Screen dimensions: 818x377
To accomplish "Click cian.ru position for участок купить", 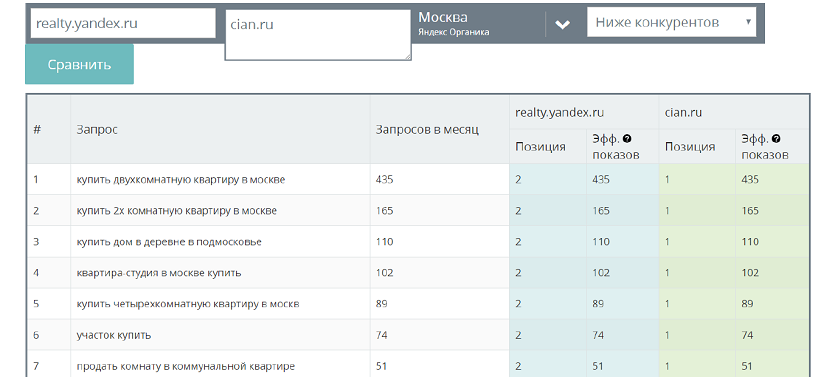I will pos(667,335).
